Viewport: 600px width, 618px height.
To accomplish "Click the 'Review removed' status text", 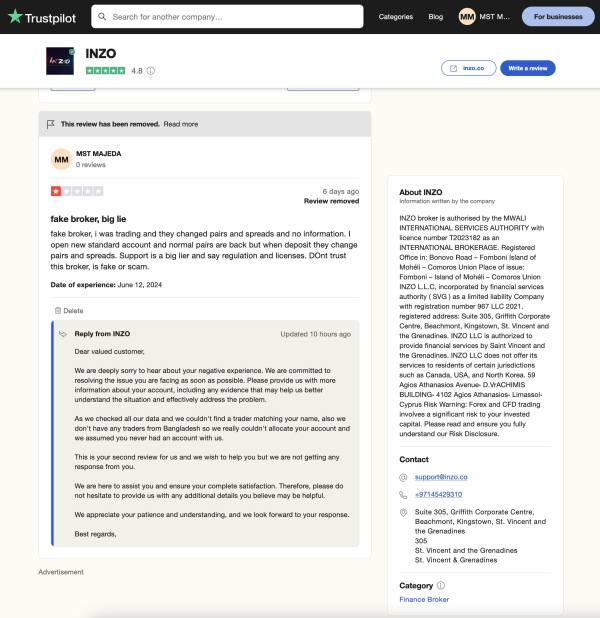I will 331,201.
